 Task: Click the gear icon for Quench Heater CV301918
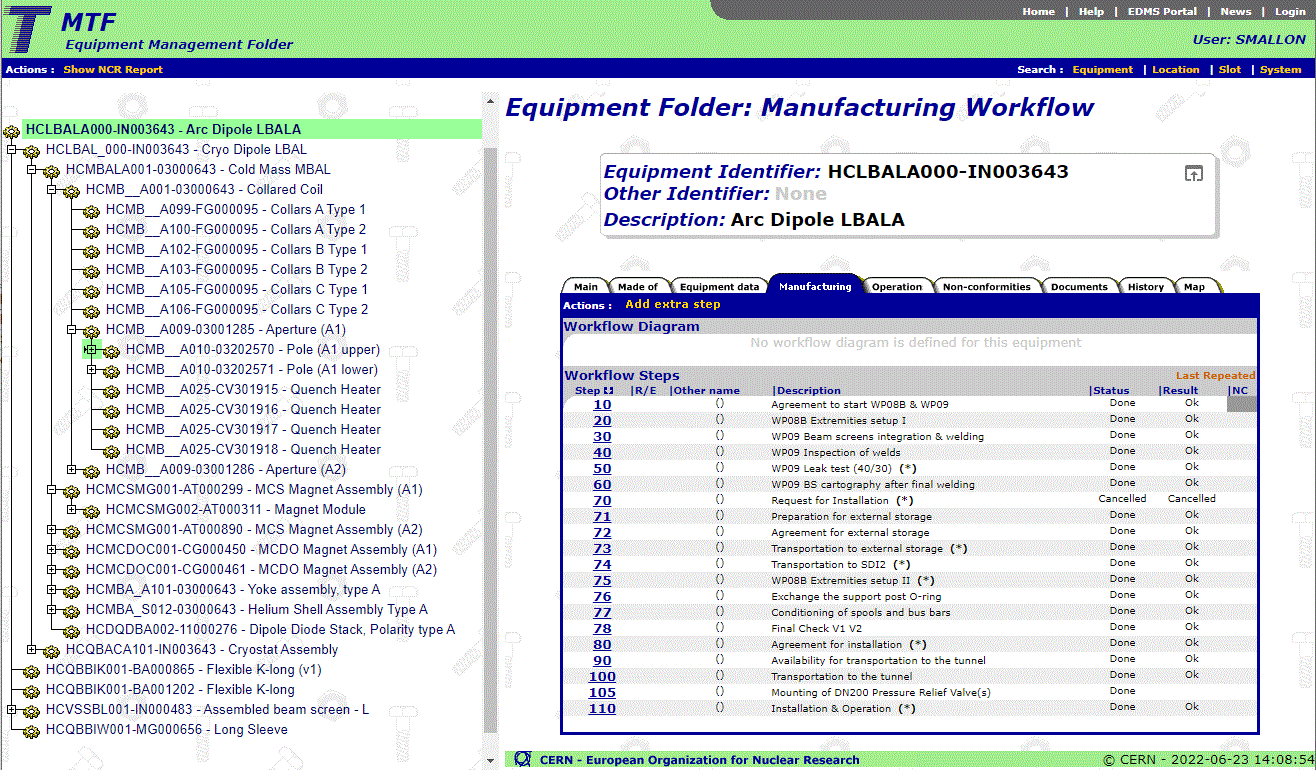coord(112,451)
